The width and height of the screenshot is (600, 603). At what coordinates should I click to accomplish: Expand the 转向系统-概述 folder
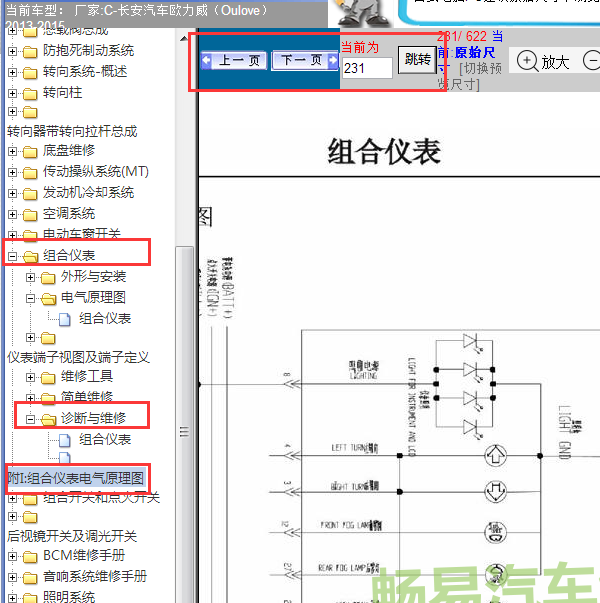point(12,72)
